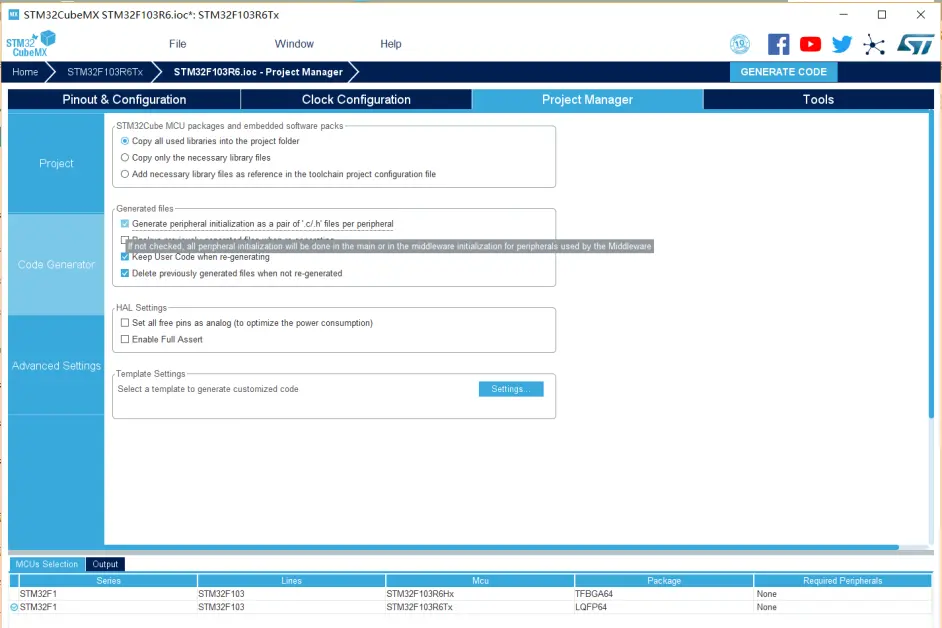Switch to Pinout & Configuration tab

[124, 100]
